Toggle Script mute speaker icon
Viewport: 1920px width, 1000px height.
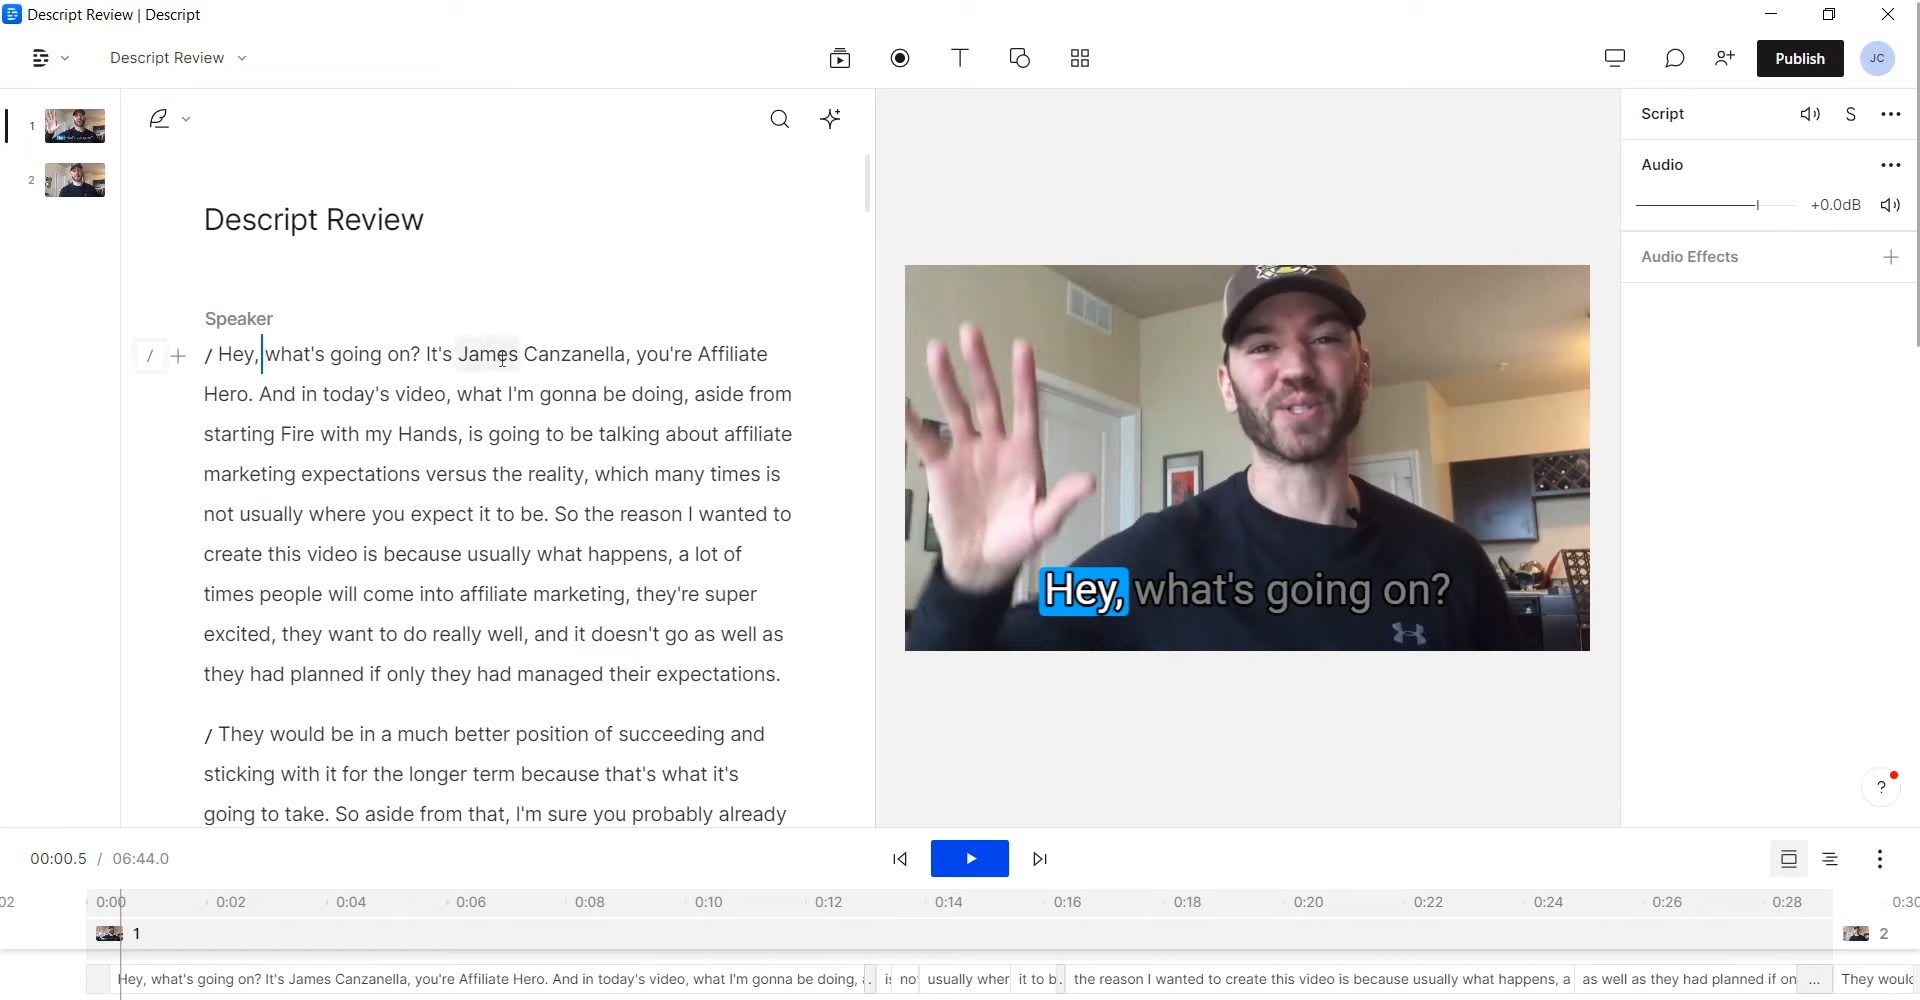pos(1811,114)
